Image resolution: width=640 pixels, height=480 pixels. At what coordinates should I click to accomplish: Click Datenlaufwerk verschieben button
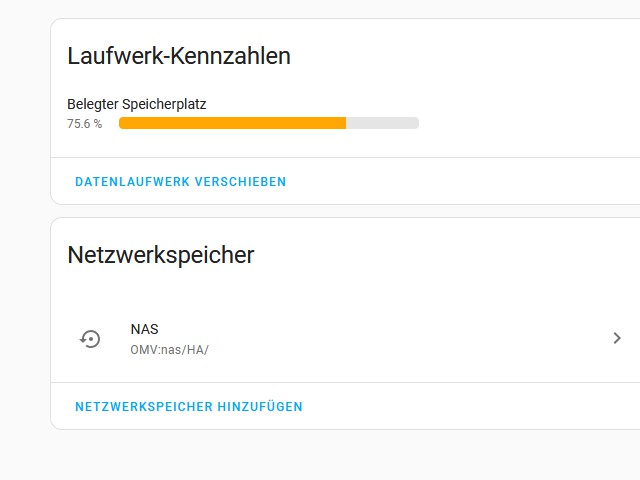[x=181, y=182]
